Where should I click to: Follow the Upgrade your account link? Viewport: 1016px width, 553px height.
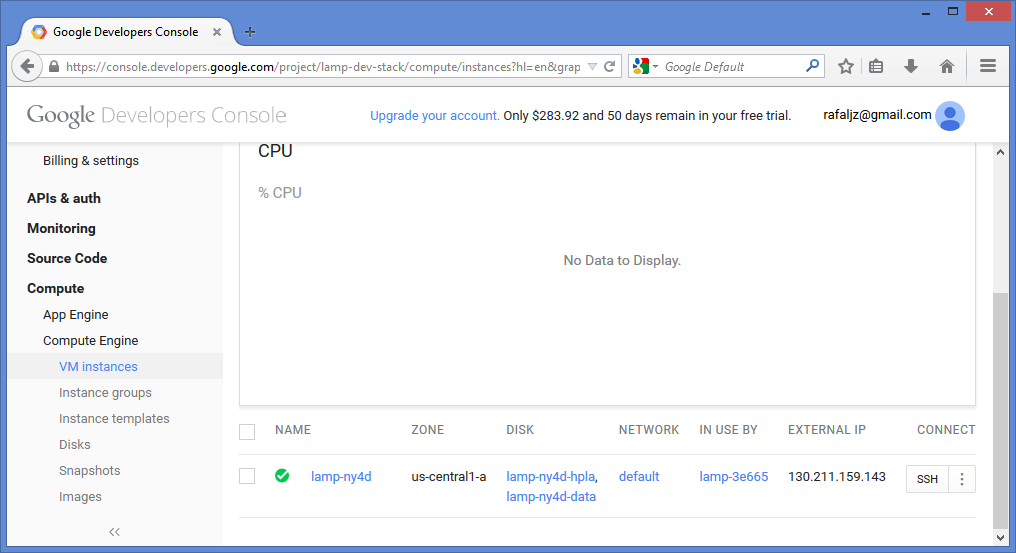434,115
